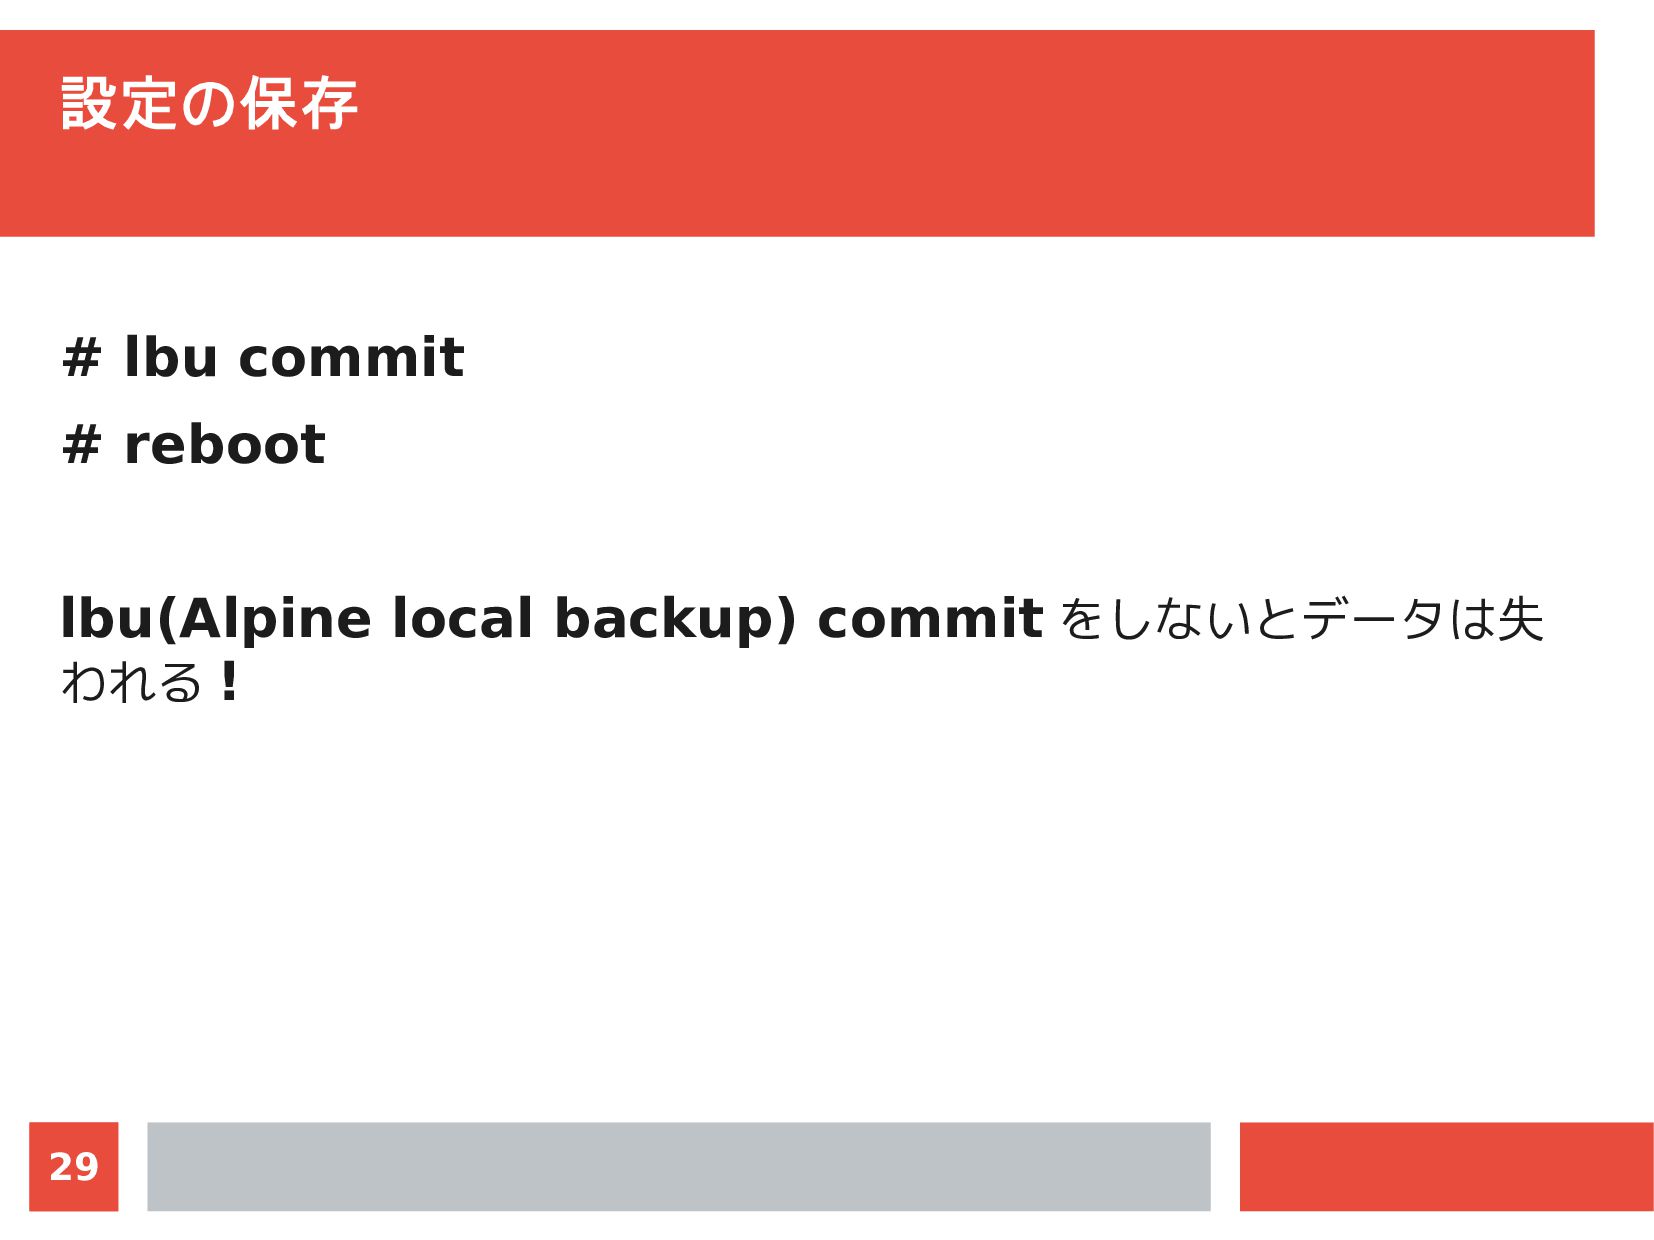
Task: Select the slide title 設定の保存
Action: (208, 103)
